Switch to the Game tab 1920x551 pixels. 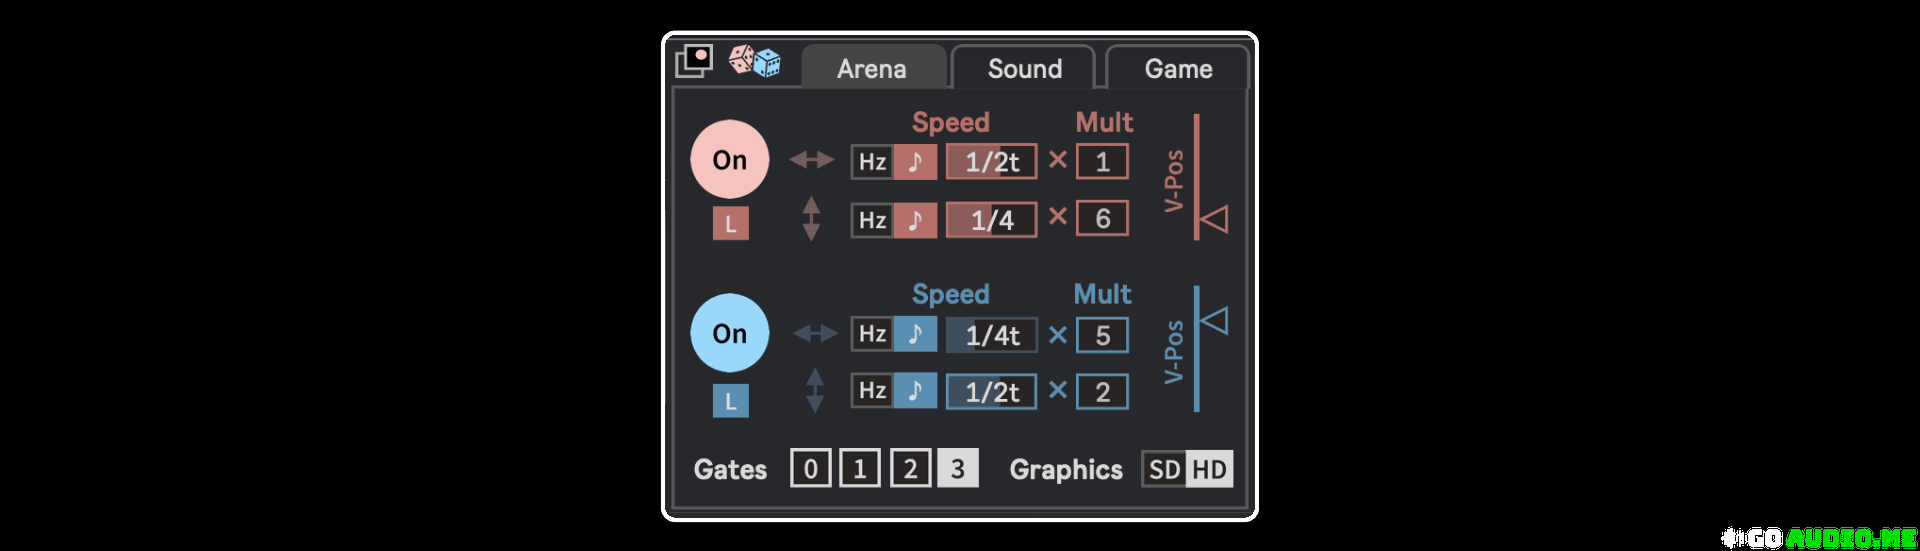[1178, 69]
